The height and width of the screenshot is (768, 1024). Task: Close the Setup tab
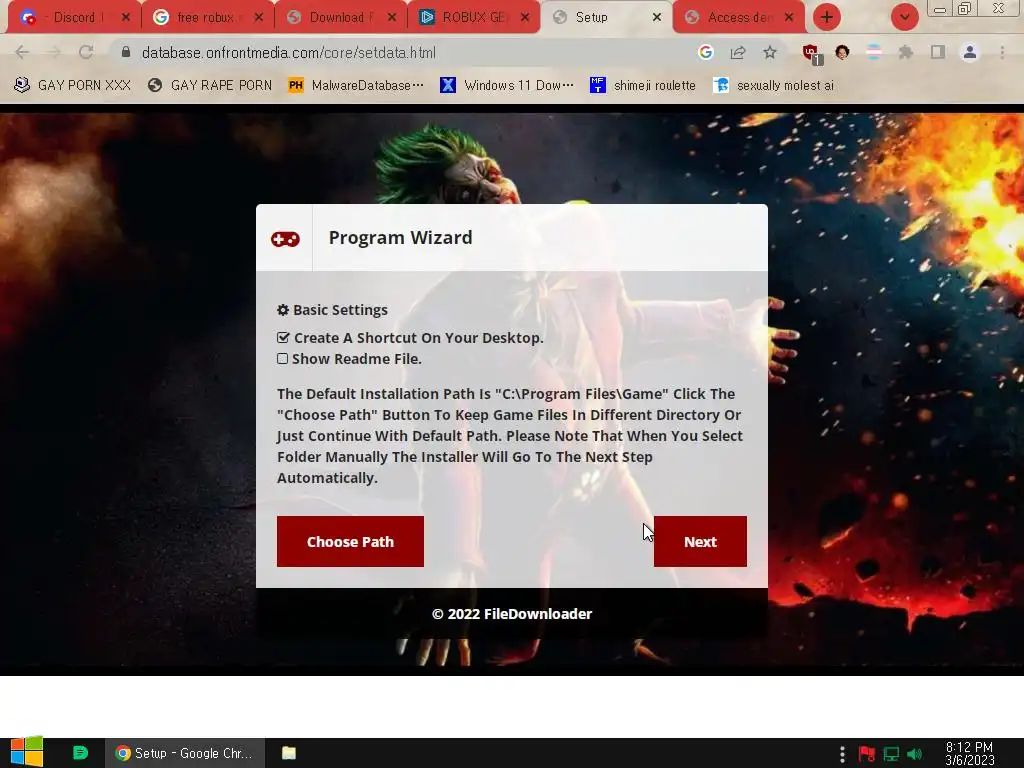(657, 18)
